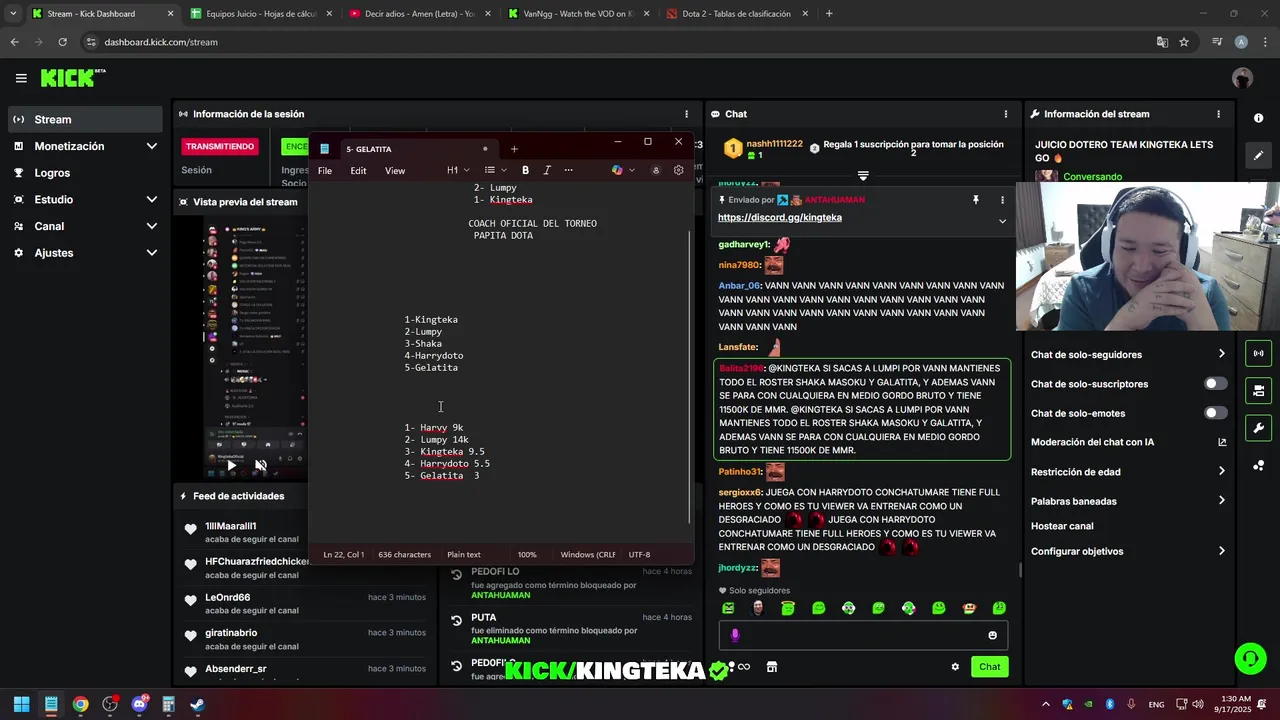Expand Ajustes sidebar section

point(151,253)
